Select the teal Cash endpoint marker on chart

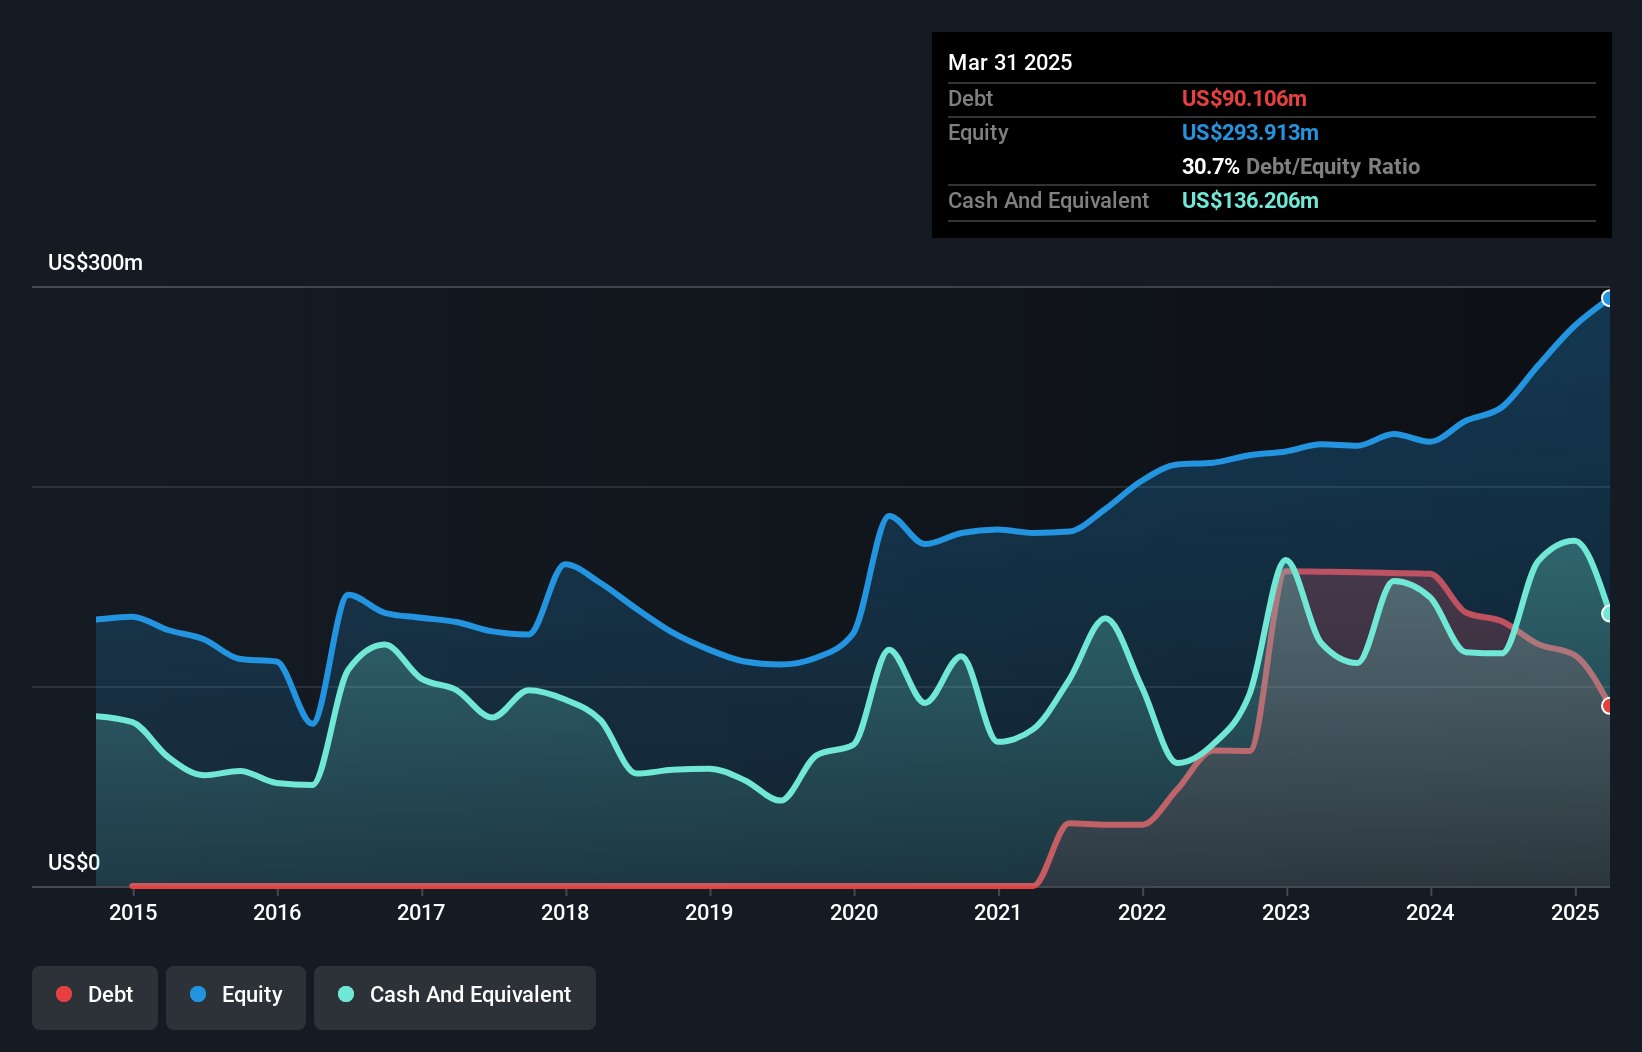point(1608,613)
